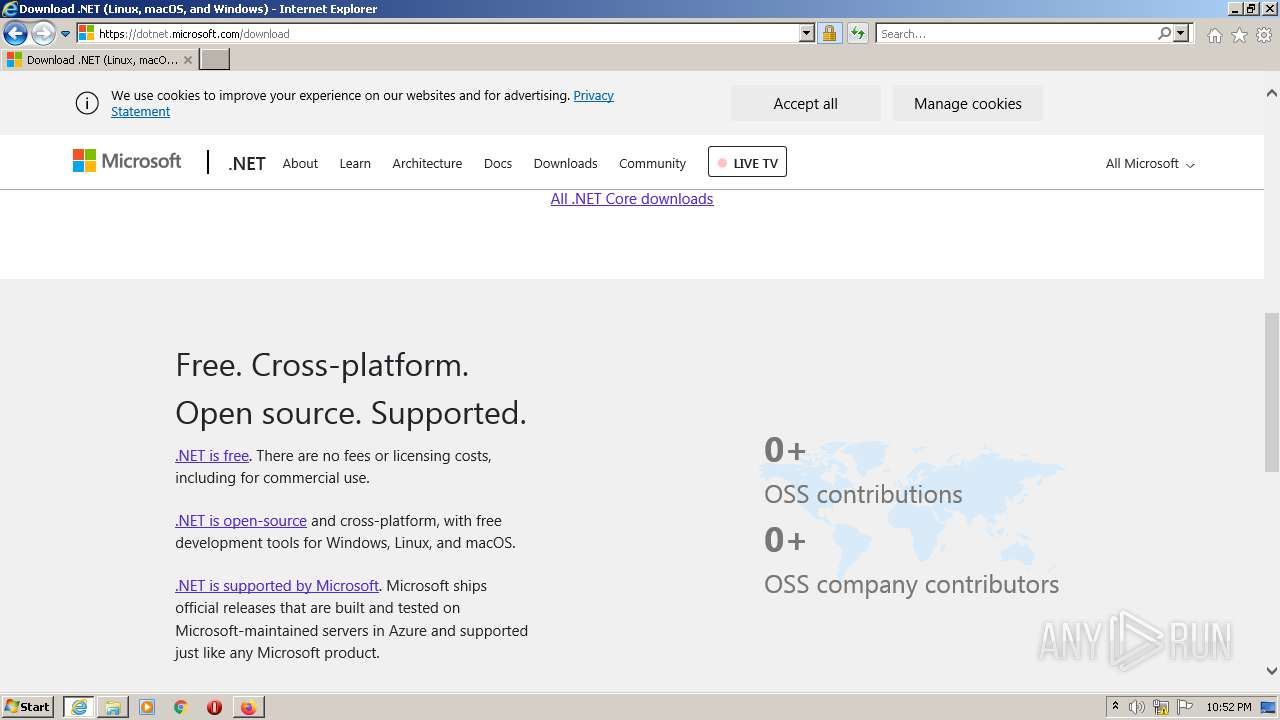The width and height of the screenshot is (1280, 720).
Task: Go to the .NET home link
Action: click(247, 163)
